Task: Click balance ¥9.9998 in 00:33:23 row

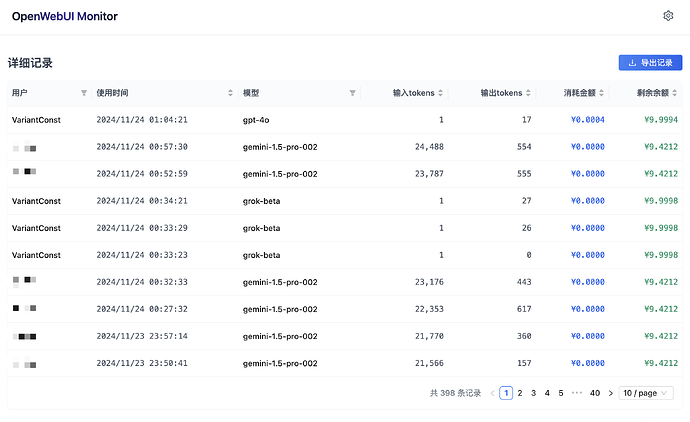Action: click(661, 255)
